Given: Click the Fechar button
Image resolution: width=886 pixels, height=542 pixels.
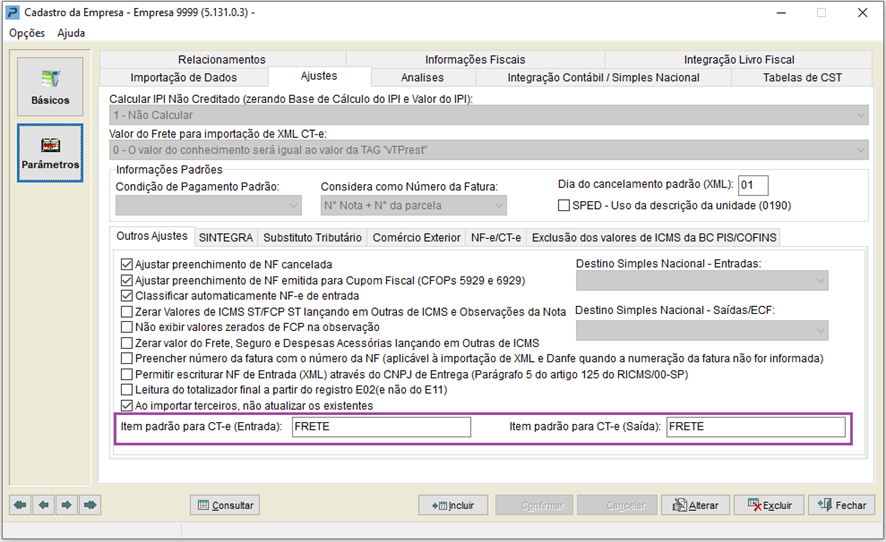Looking at the screenshot, I should coord(842,505).
